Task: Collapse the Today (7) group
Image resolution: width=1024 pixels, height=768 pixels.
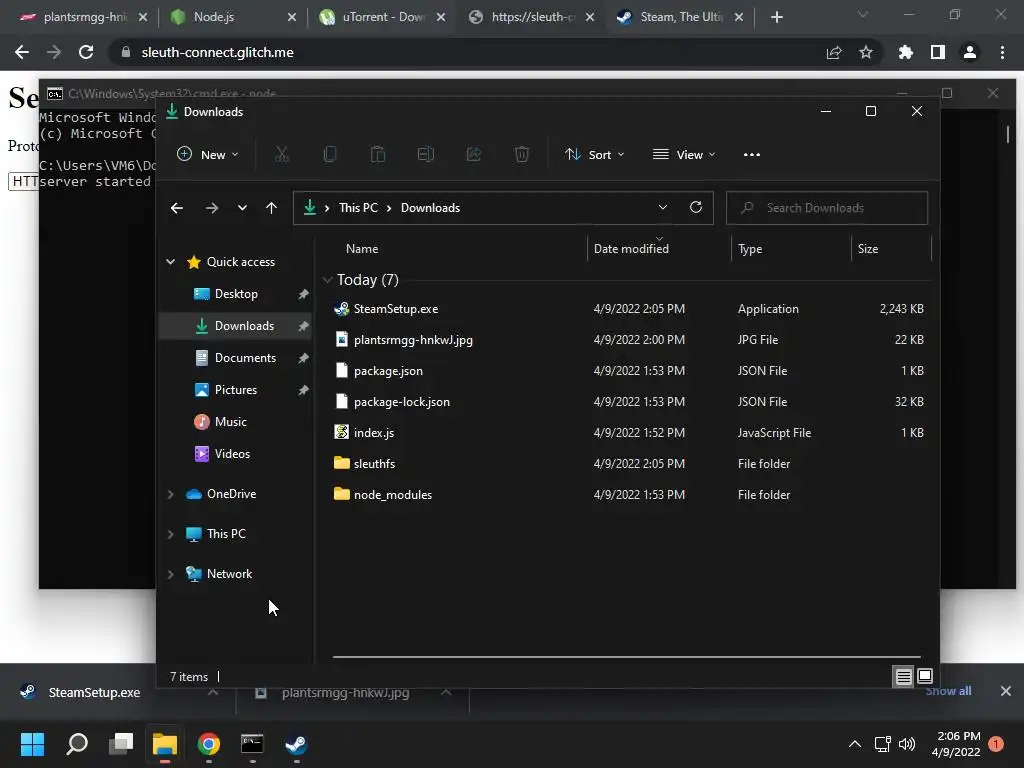Action: 327,280
